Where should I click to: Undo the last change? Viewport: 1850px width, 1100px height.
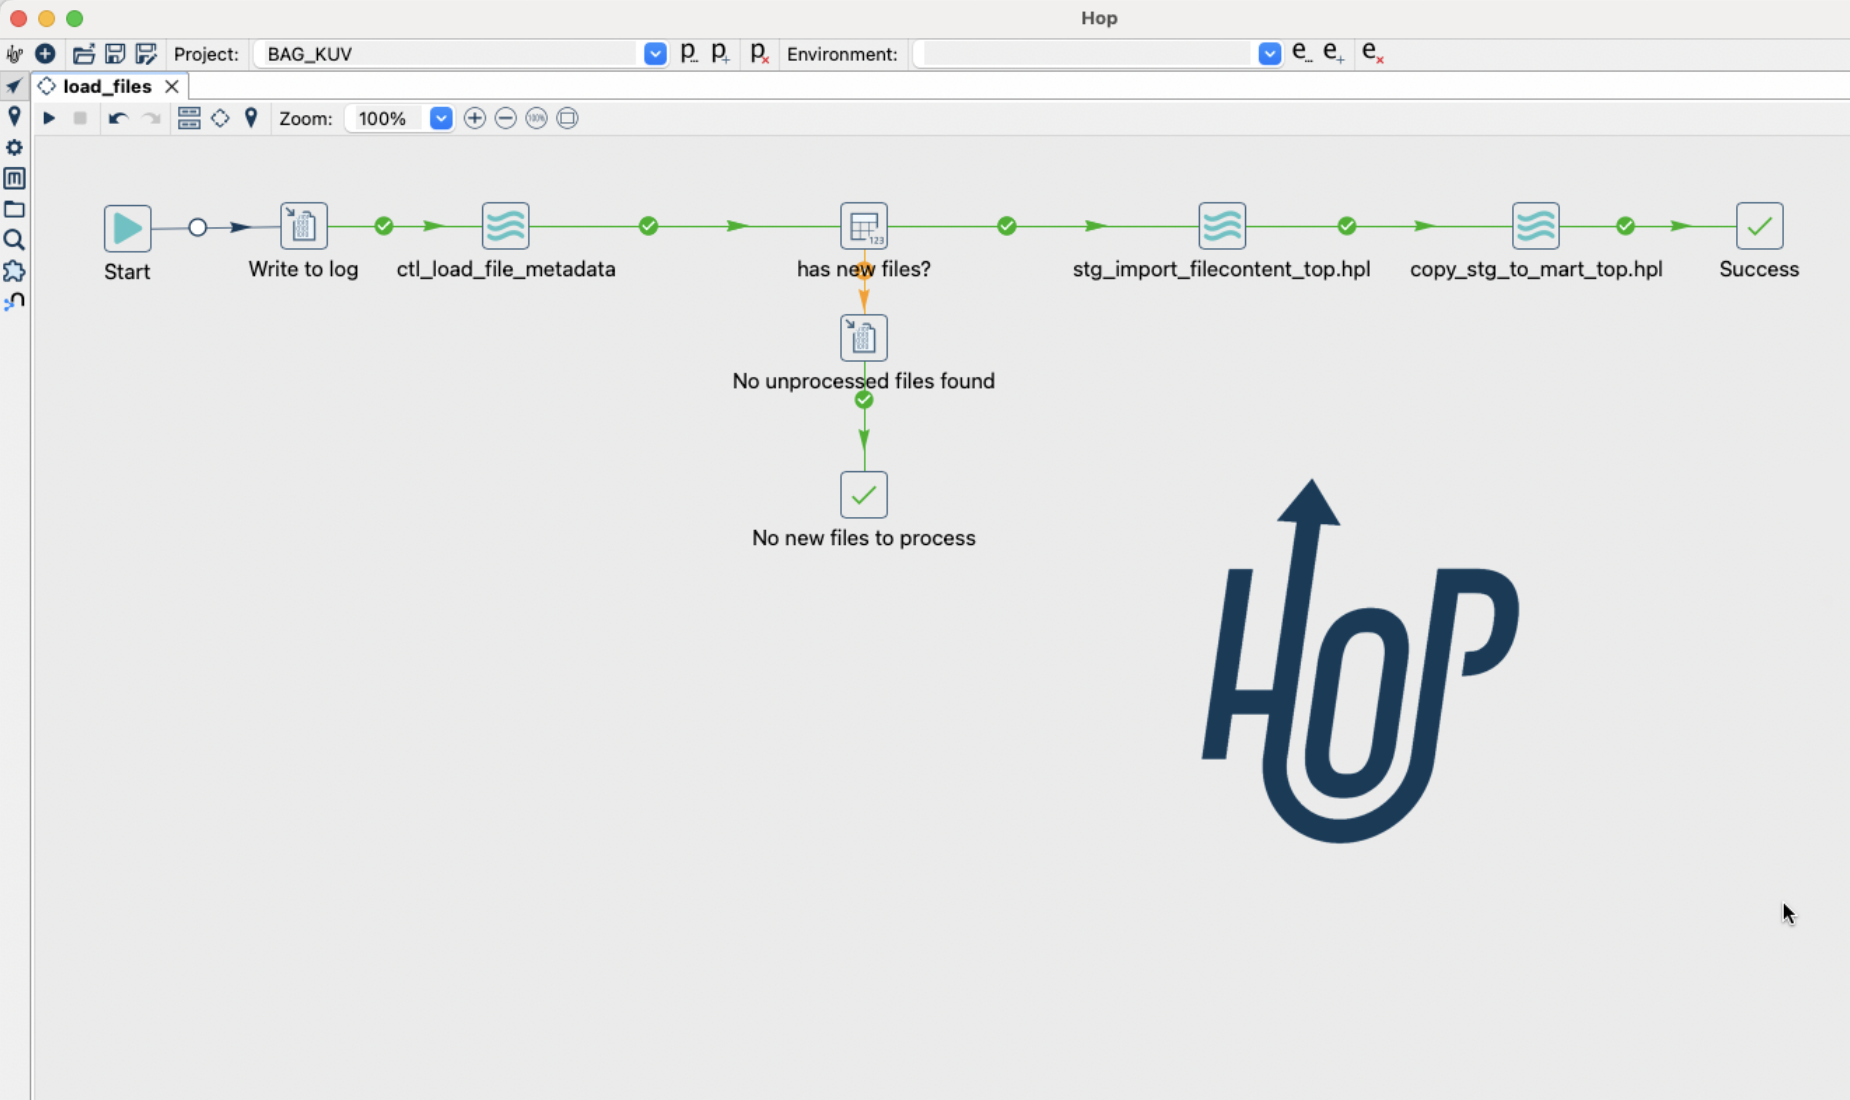(117, 118)
